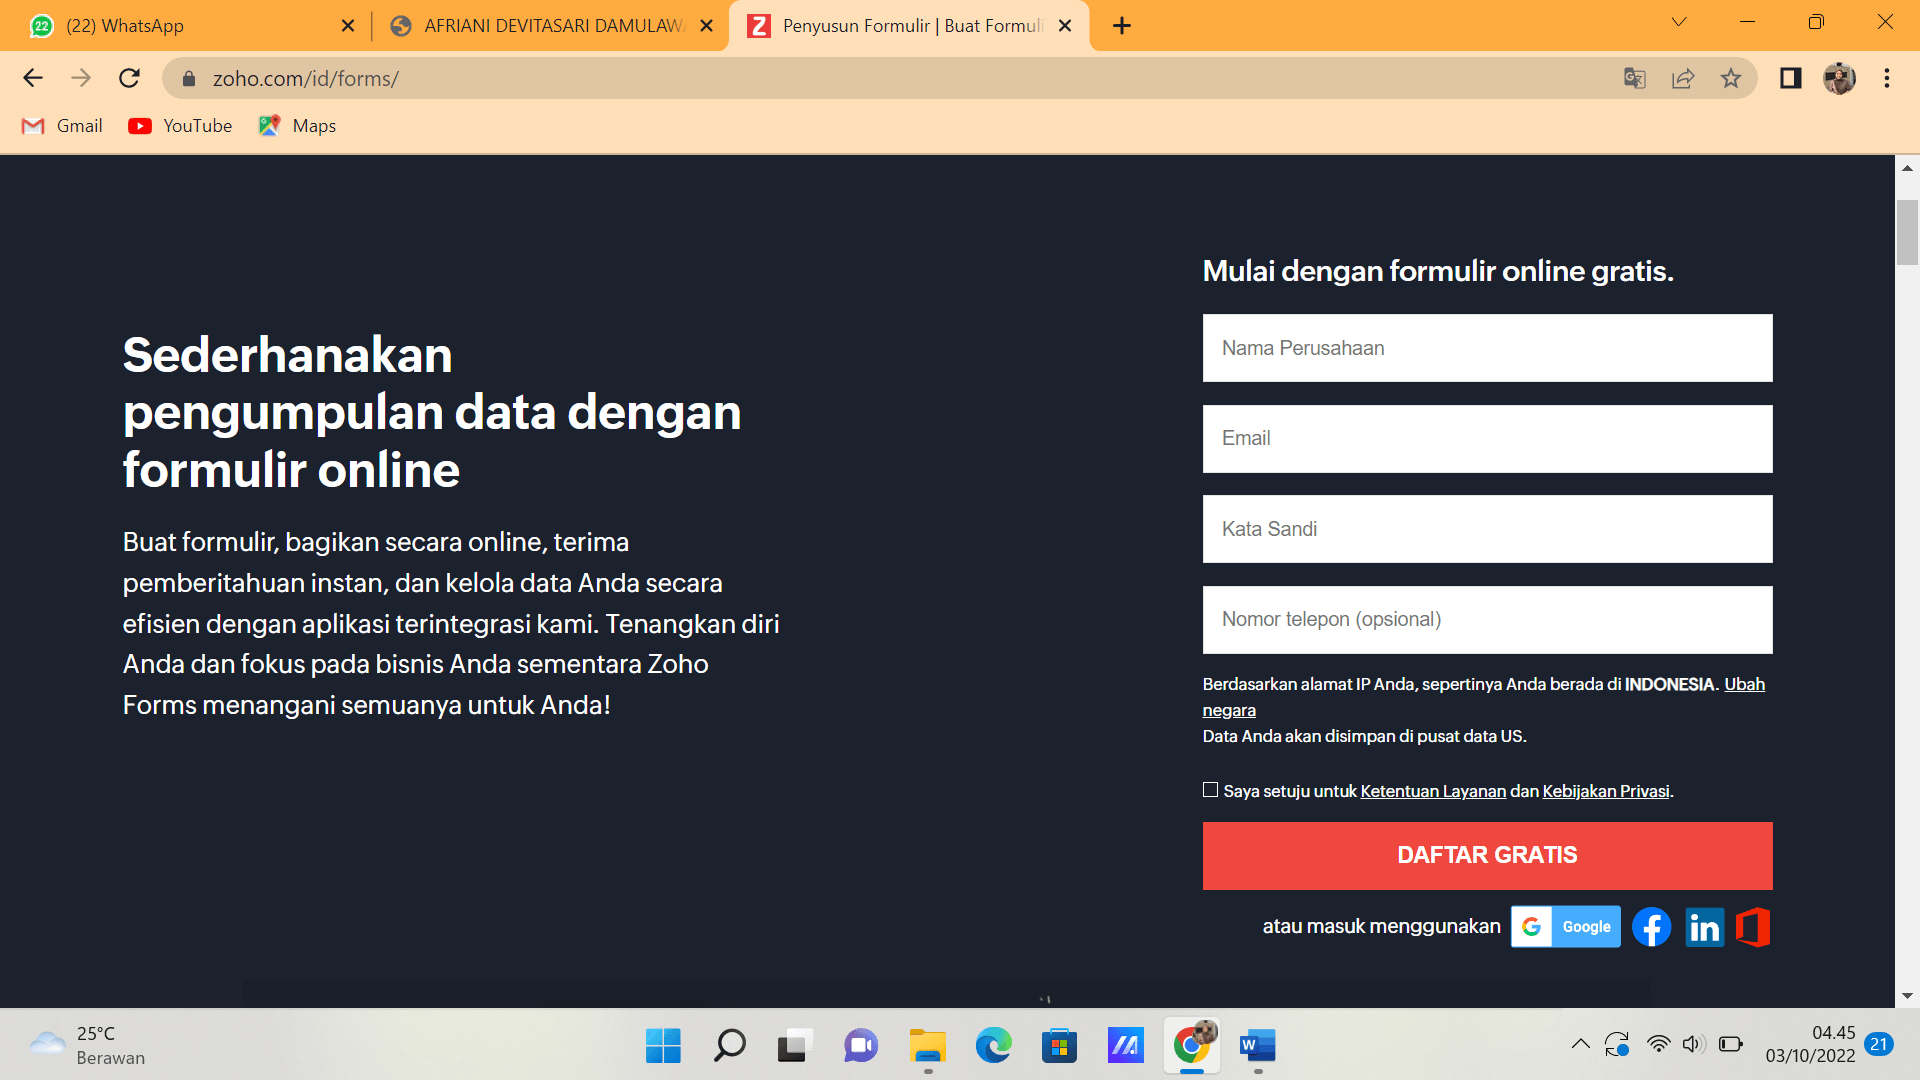Open the volume control icon
The image size is (1920, 1080).
(1692, 1044)
